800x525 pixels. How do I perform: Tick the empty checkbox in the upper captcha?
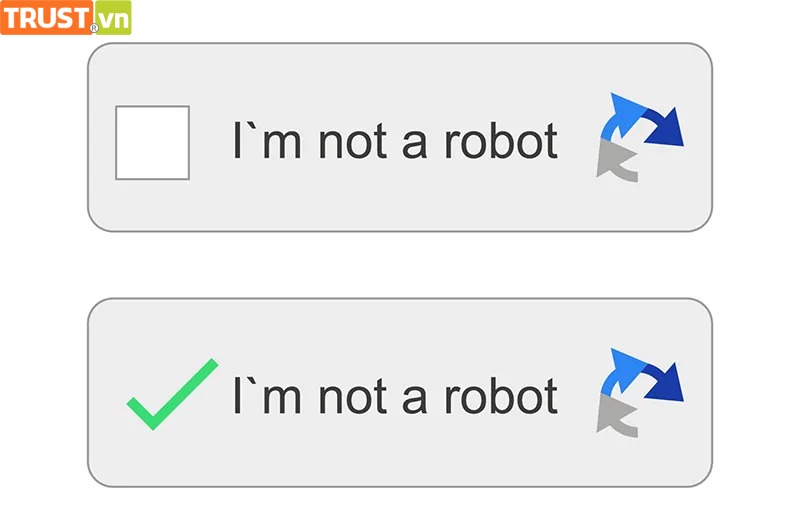153,143
